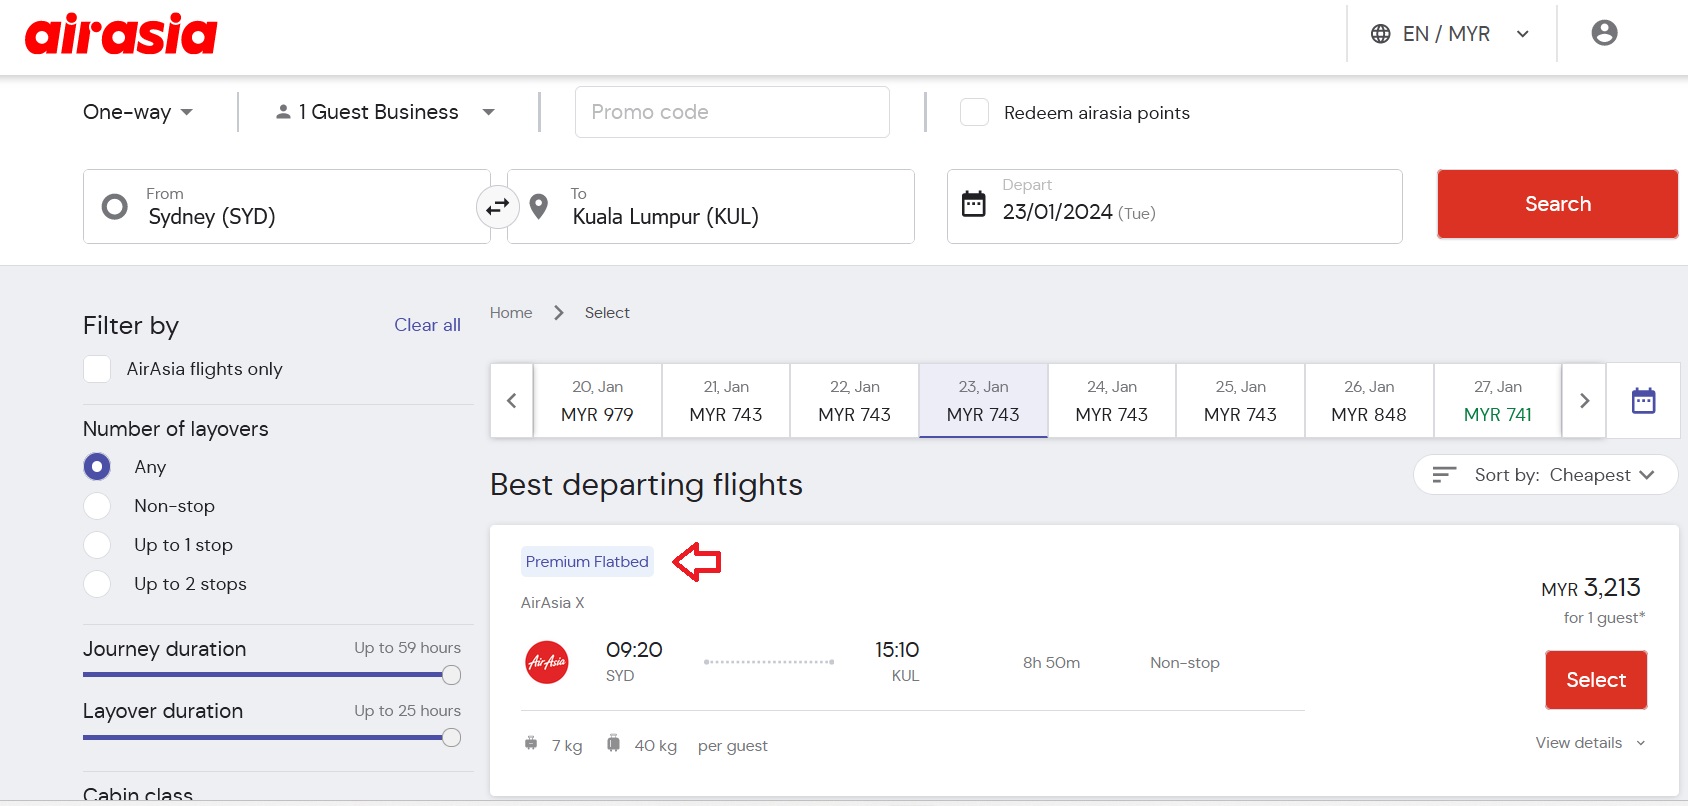This screenshot has width=1688, height=806.
Task: Open the user account profile icon
Action: pos(1604,33)
